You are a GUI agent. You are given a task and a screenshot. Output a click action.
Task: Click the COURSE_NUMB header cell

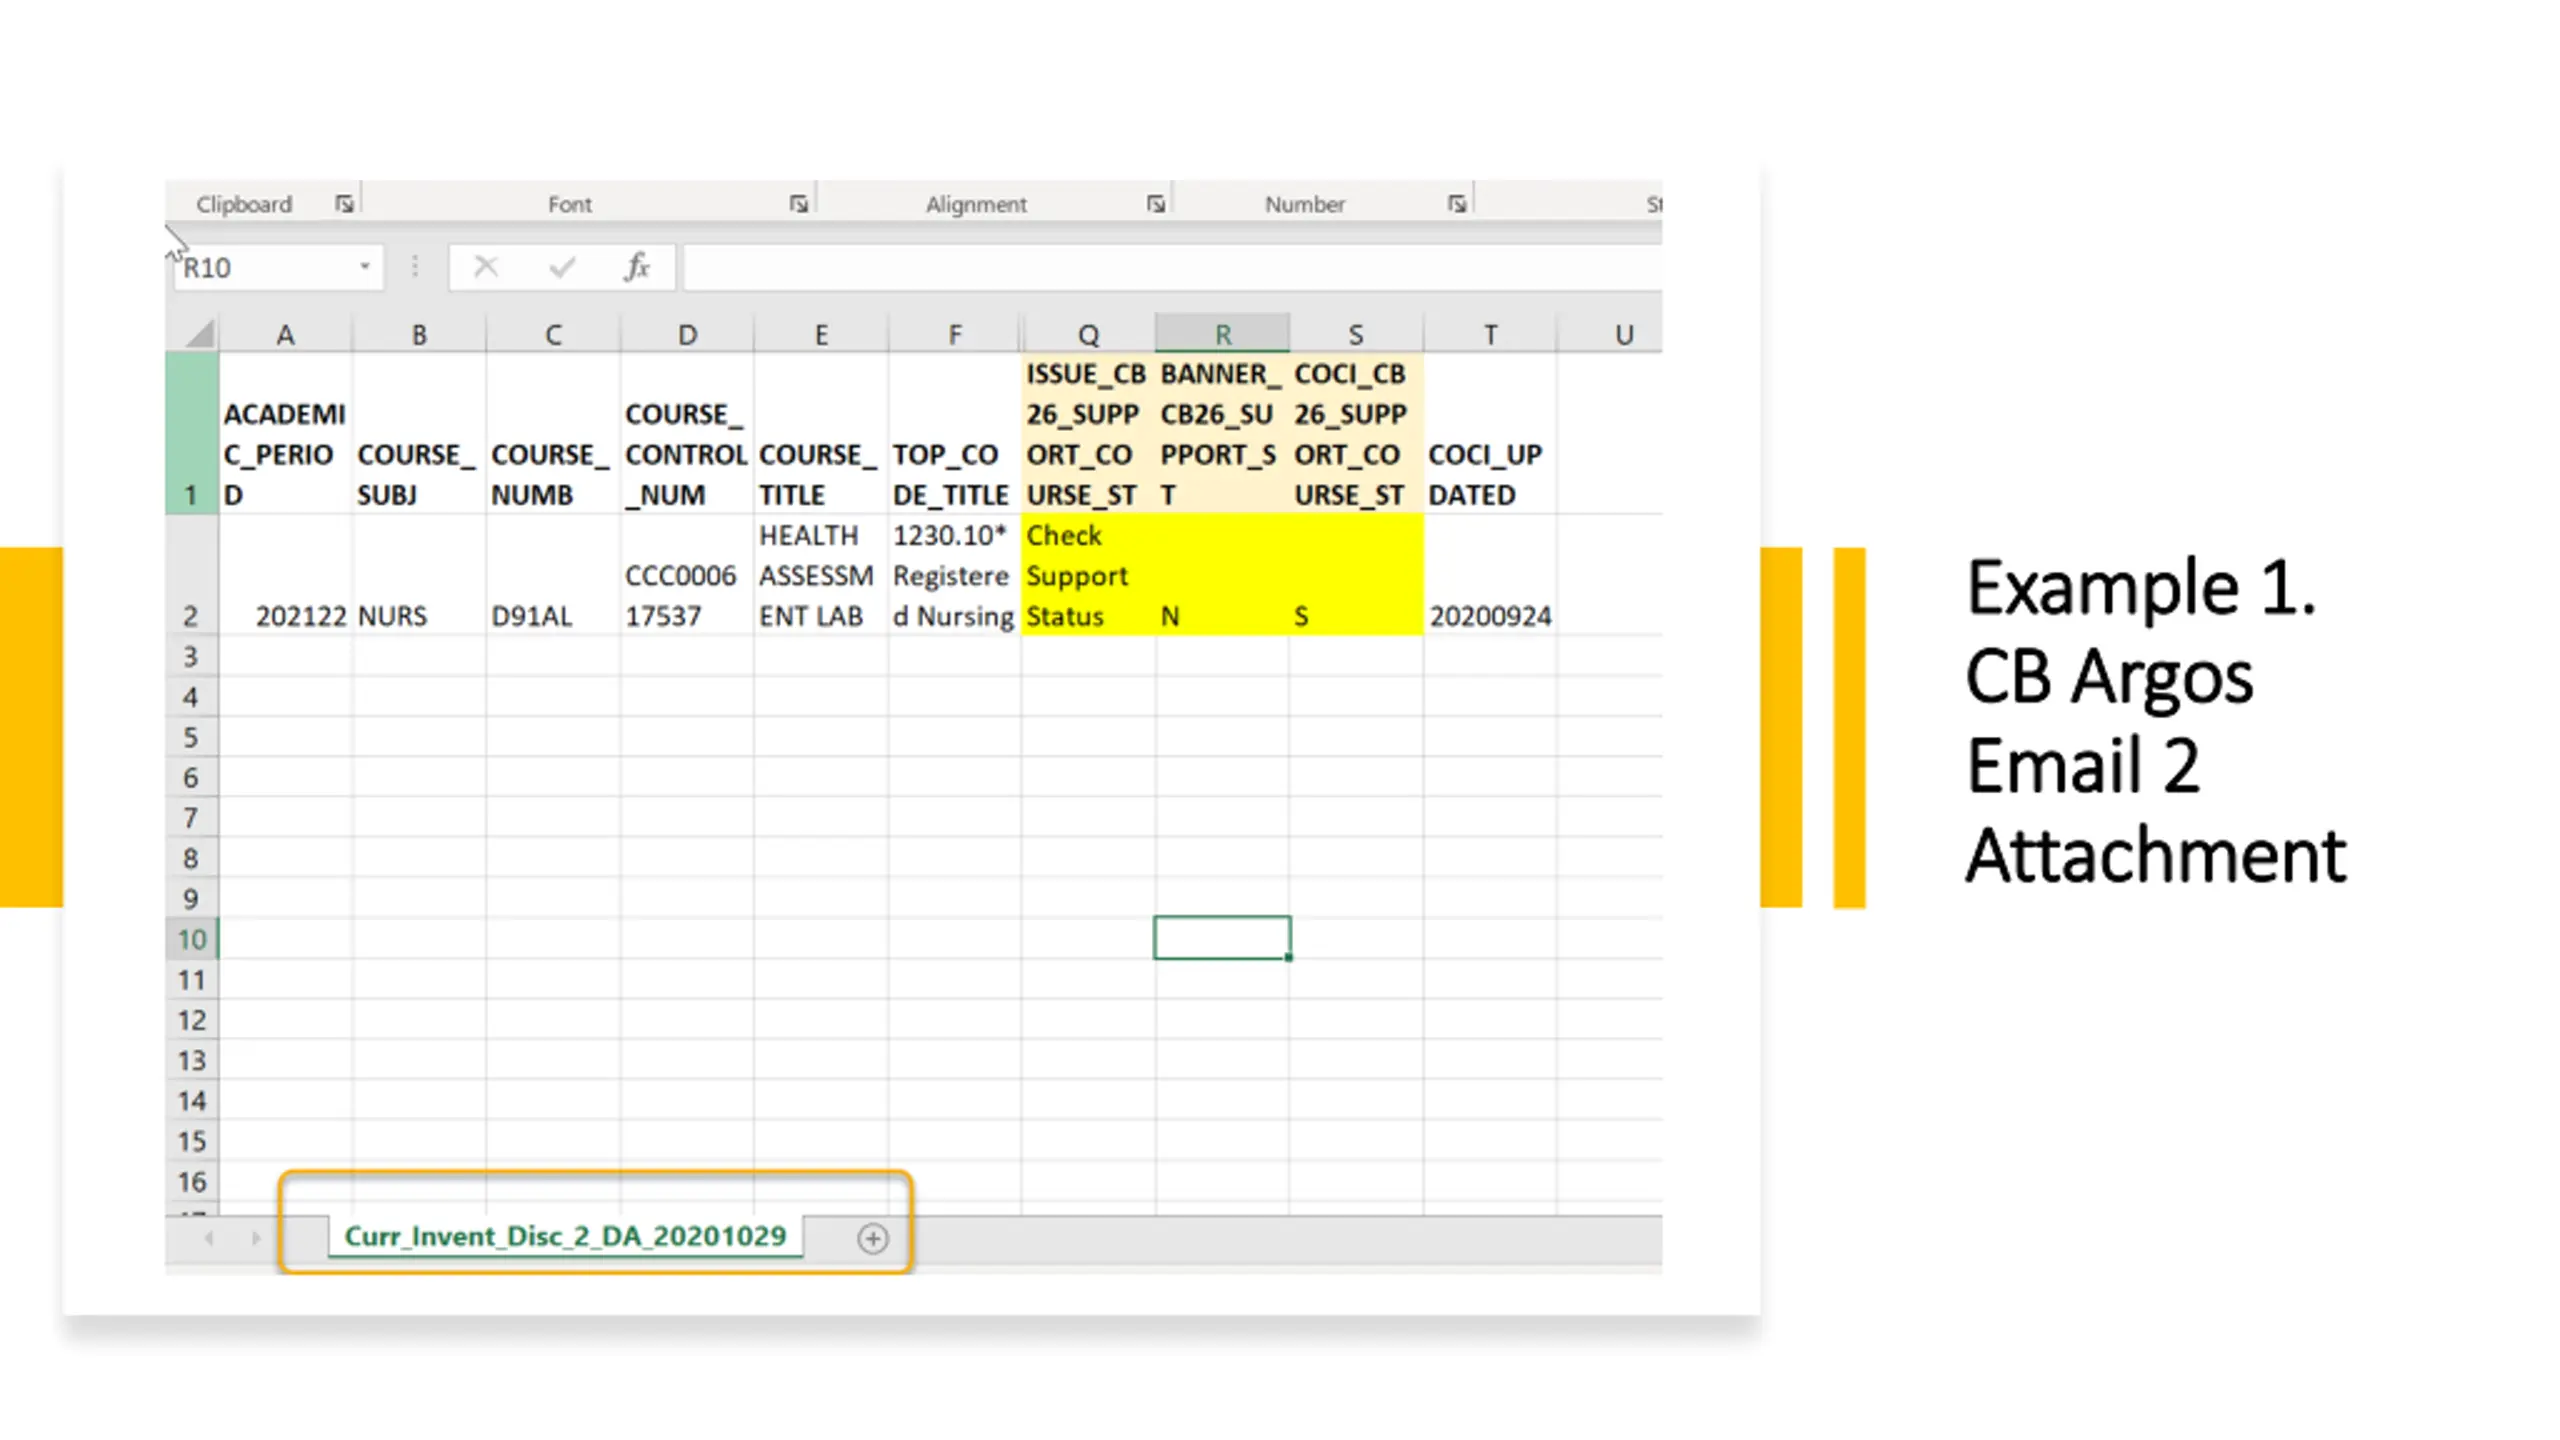pyautogui.click(x=553, y=434)
